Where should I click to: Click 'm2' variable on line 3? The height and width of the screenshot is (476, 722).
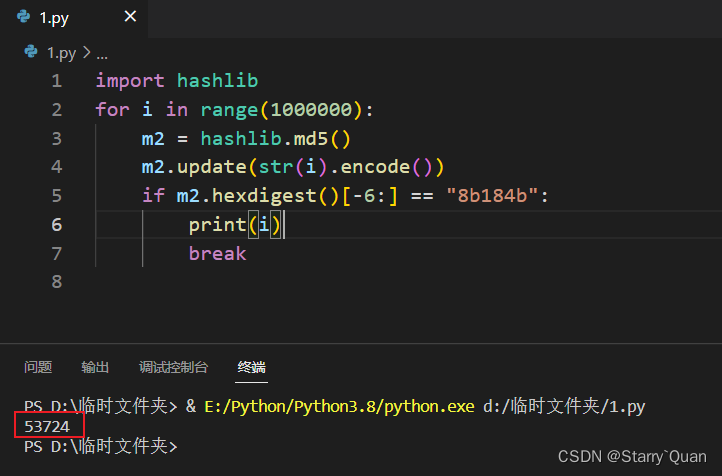[x=153, y=139]
